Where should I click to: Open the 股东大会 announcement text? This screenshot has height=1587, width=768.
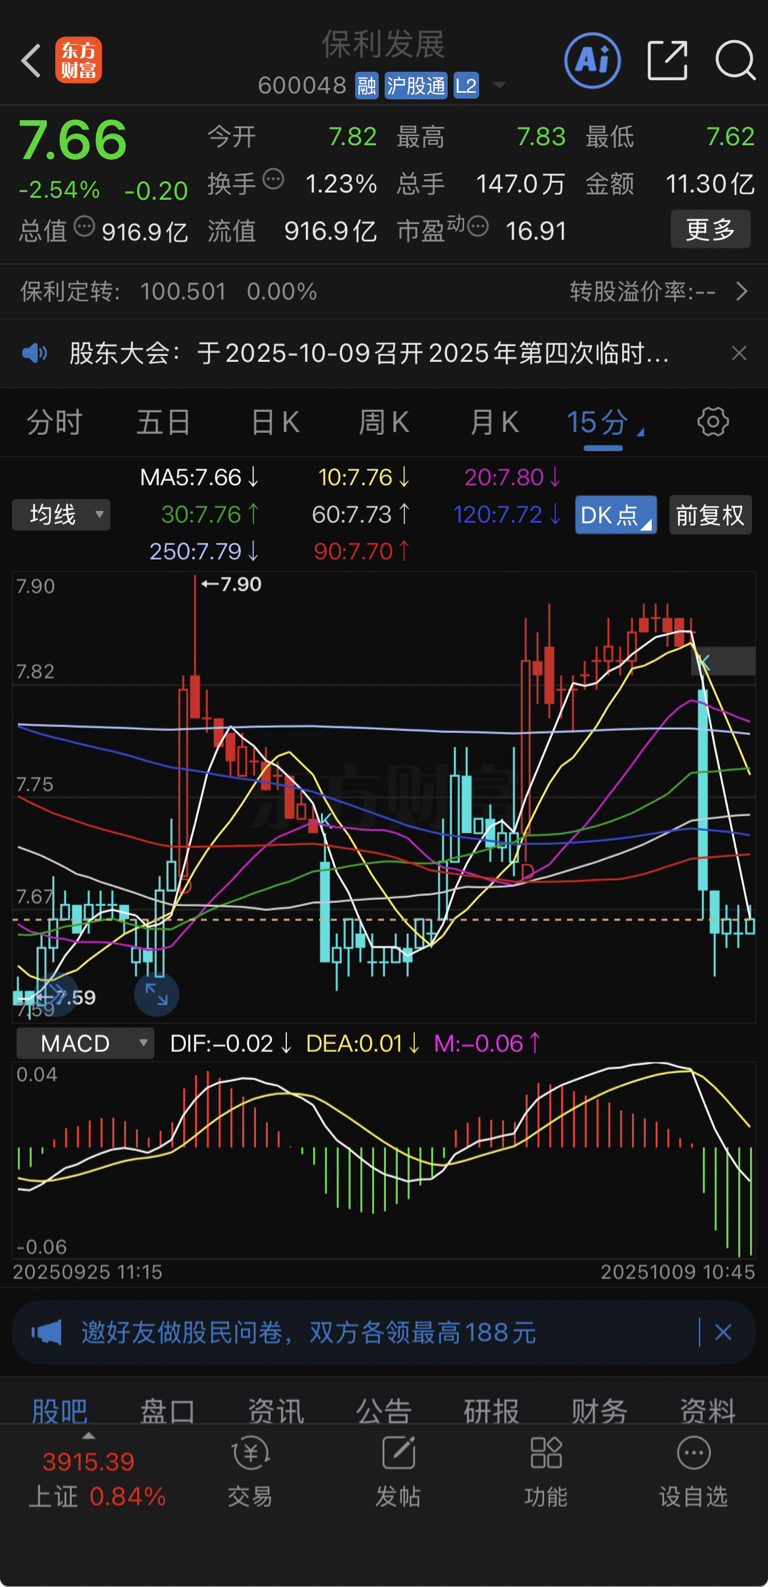pos(369,353)
